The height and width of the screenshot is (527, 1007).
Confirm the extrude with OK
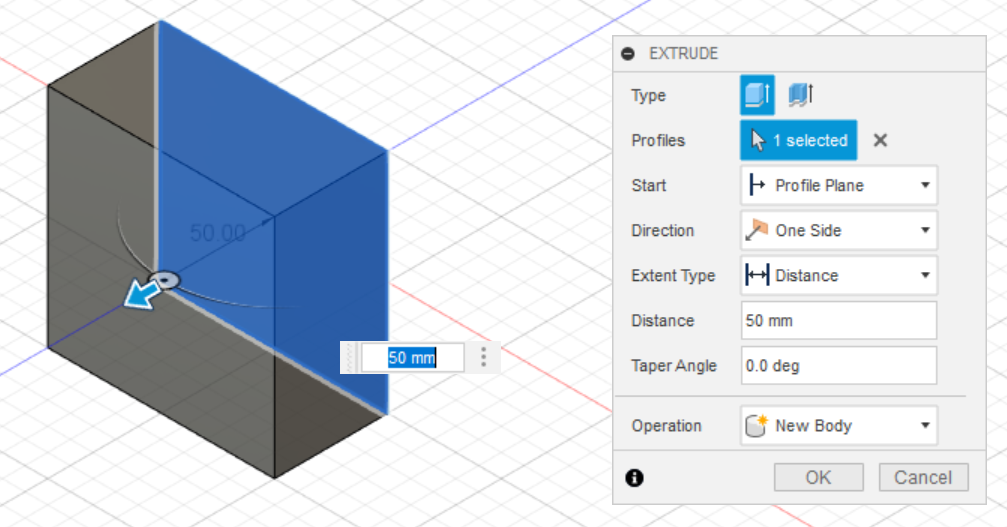point(818,478)
